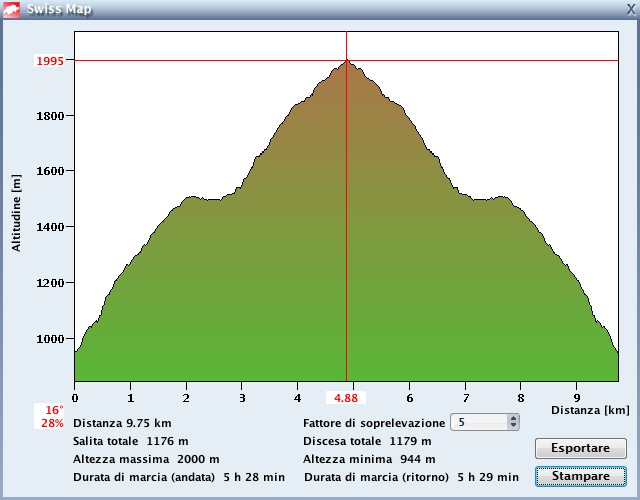Image resolution: width=640 pixels, height=500 pixels.
Task: Click the red 4.88 distance marker label
Action: click(347, 398)
